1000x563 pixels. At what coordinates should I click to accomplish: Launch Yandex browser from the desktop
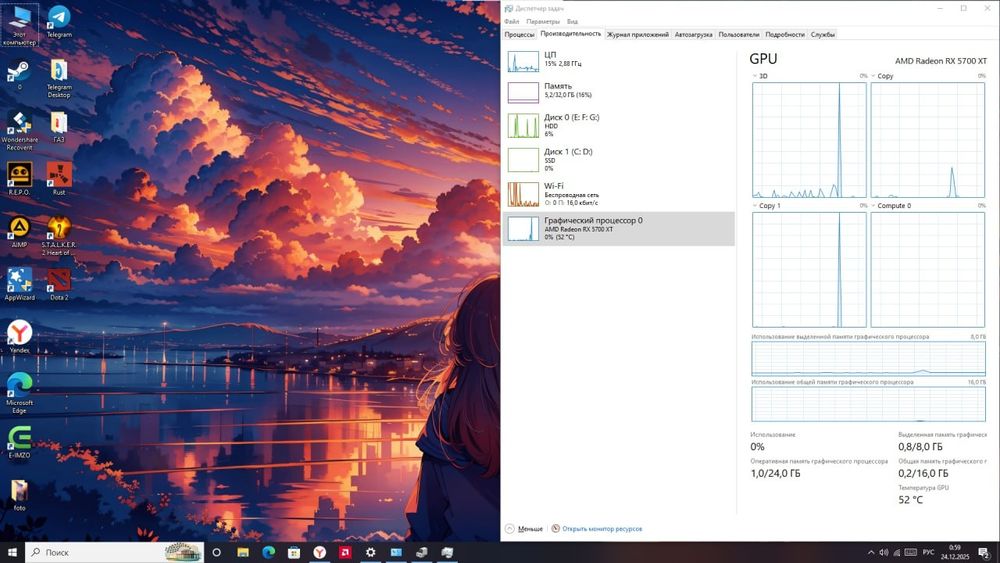19,334
